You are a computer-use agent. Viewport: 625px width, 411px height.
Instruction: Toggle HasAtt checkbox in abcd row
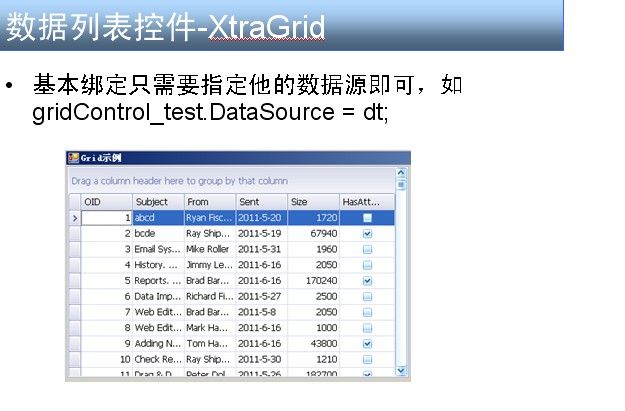368,218
